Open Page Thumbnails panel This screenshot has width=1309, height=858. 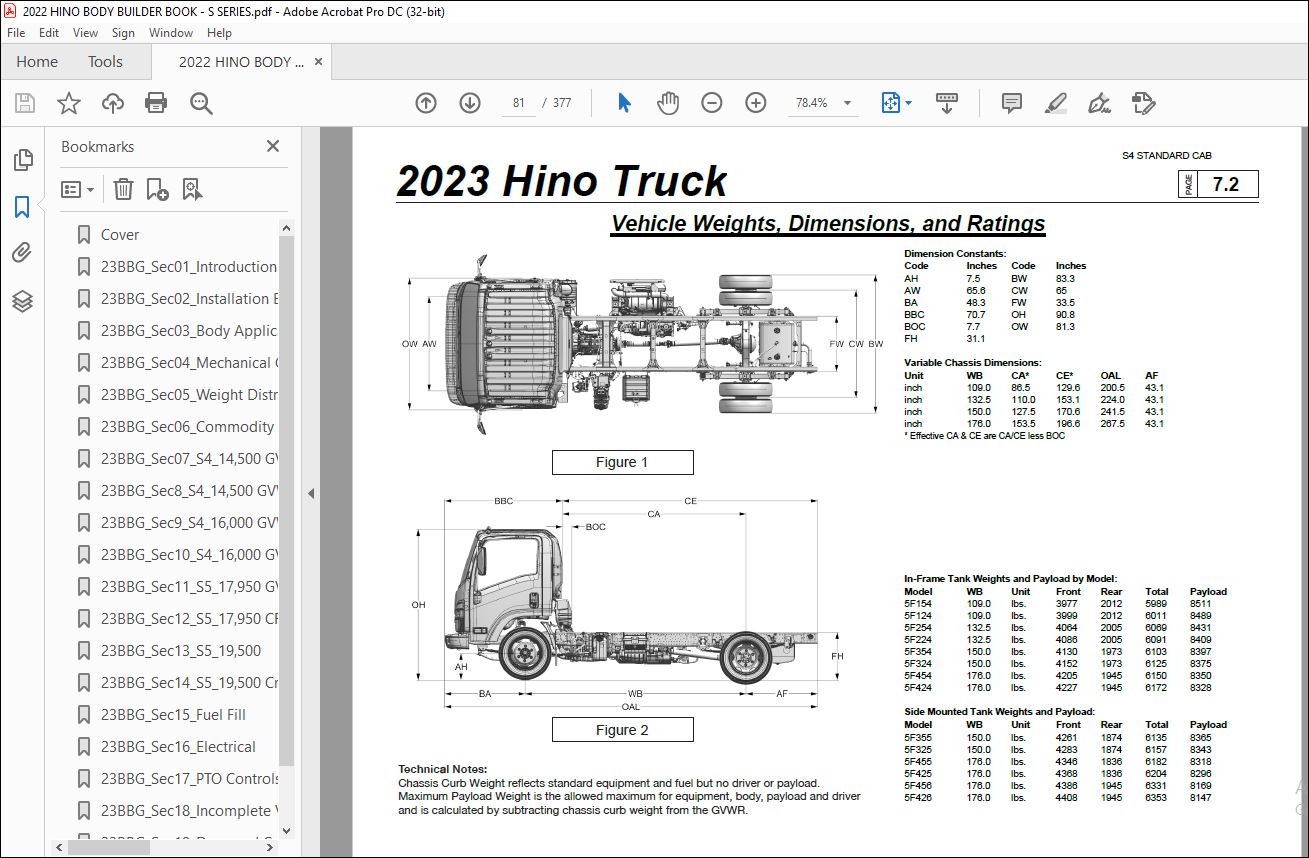pyautogui.click(x=22, y=160)
